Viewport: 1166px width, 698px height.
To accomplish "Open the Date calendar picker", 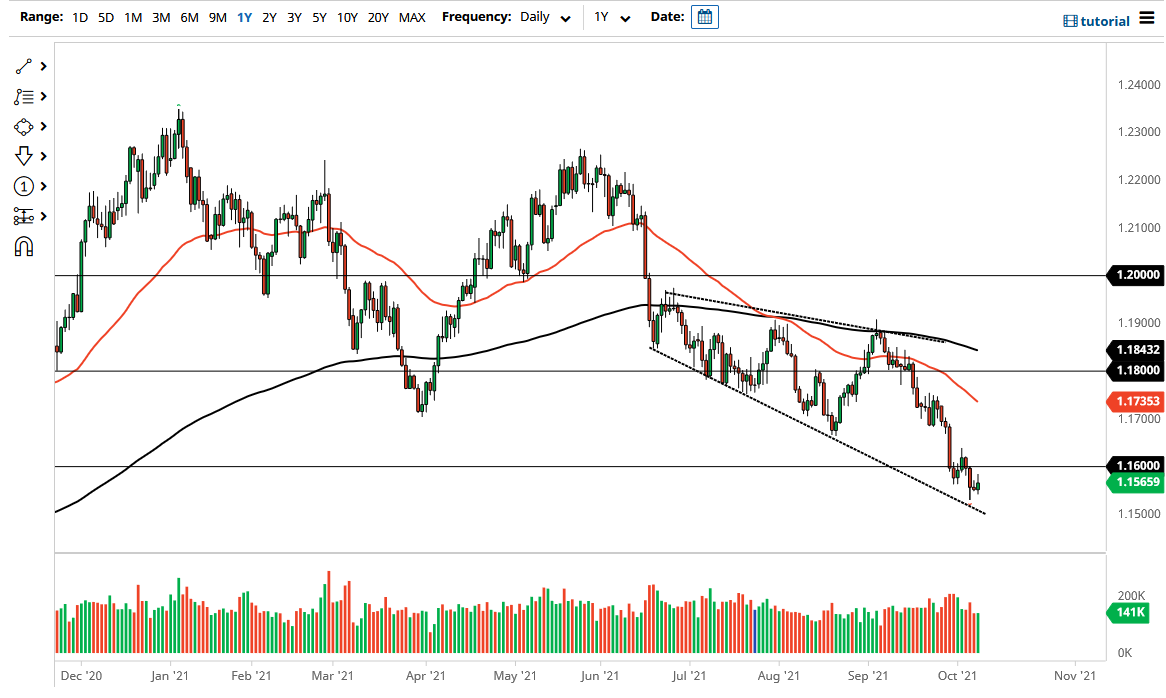I will click(704, 17).
